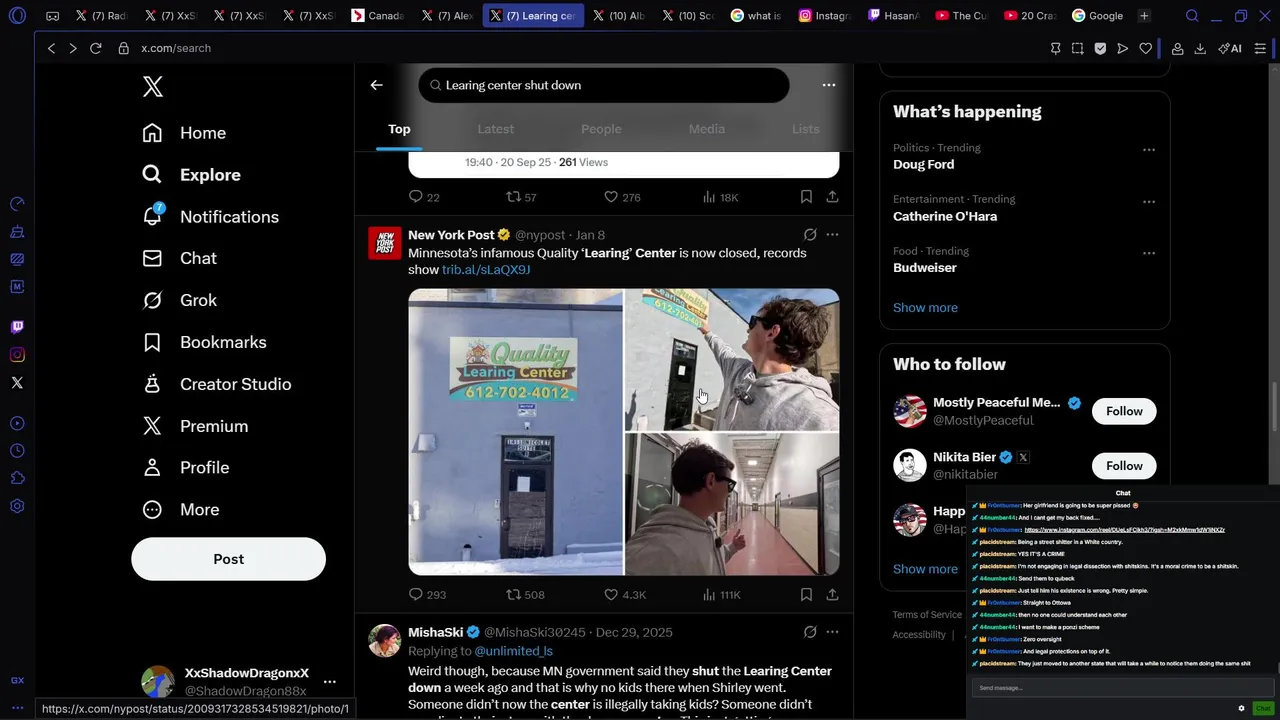Open account options for XxShadowDragonxX

(x=329, y=682)
